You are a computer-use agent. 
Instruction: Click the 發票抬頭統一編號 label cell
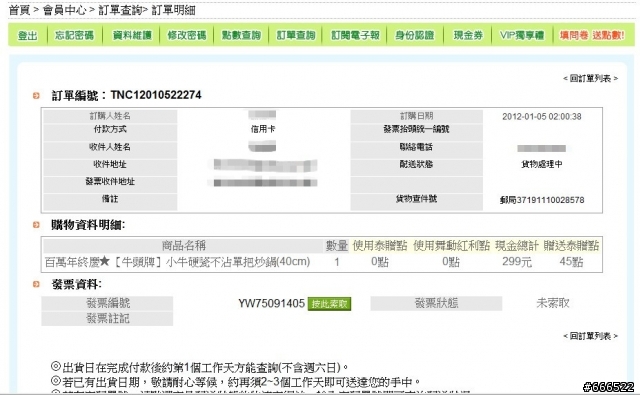[416, 131]
